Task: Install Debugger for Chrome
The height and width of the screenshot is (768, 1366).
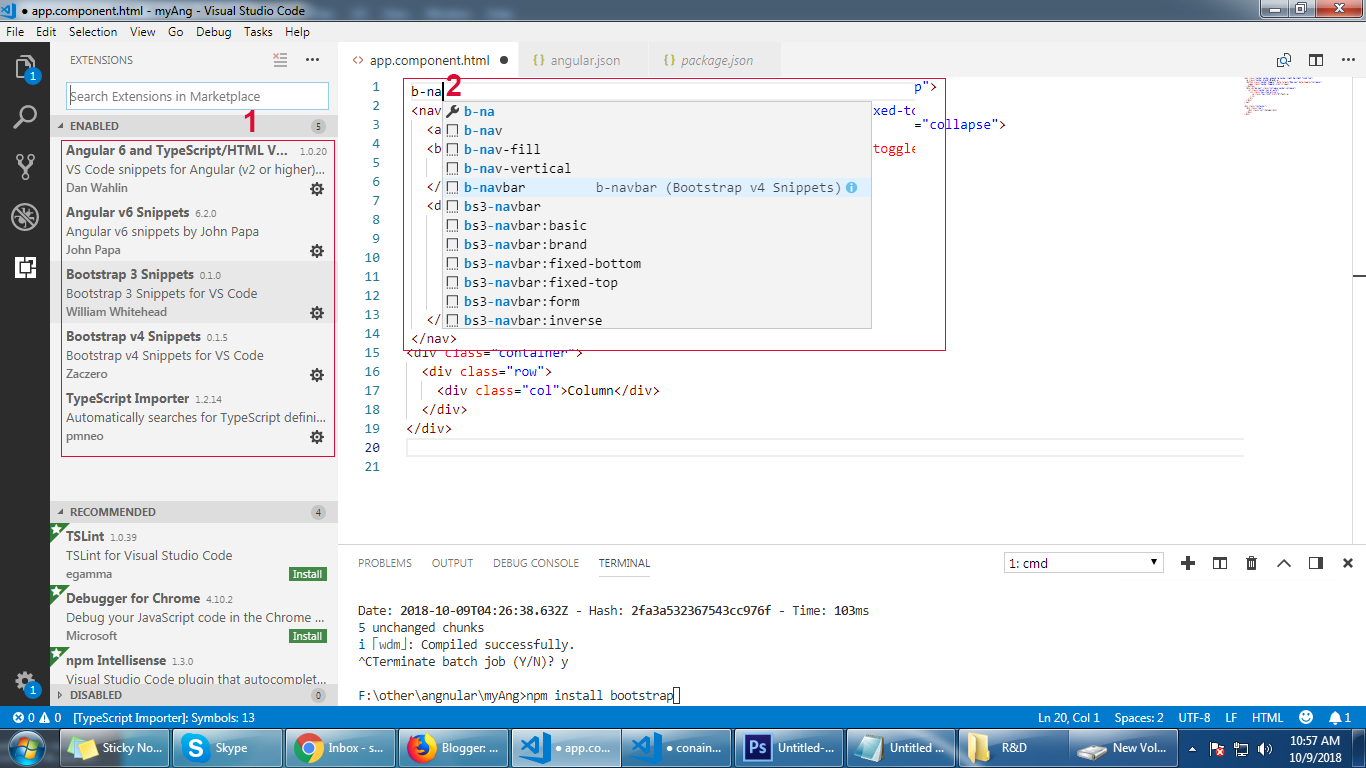Action: (x=306, y=635)
